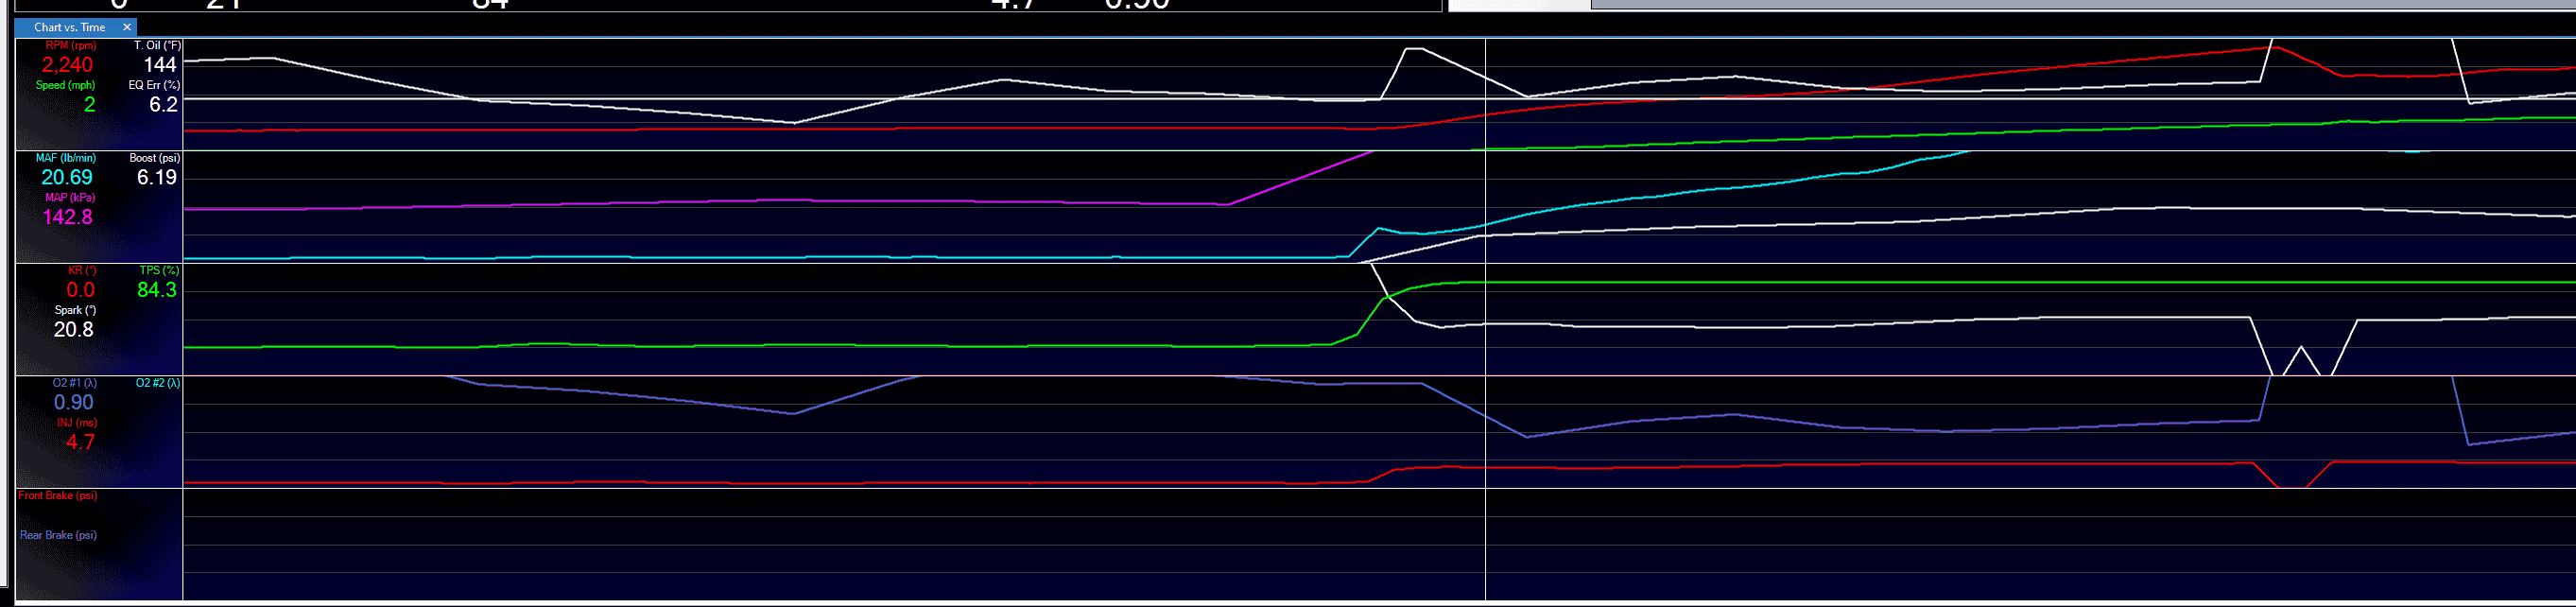Click the Spark value 20.8
The height and width of the screenshot is (607, 2576).
tap(74, 330)
